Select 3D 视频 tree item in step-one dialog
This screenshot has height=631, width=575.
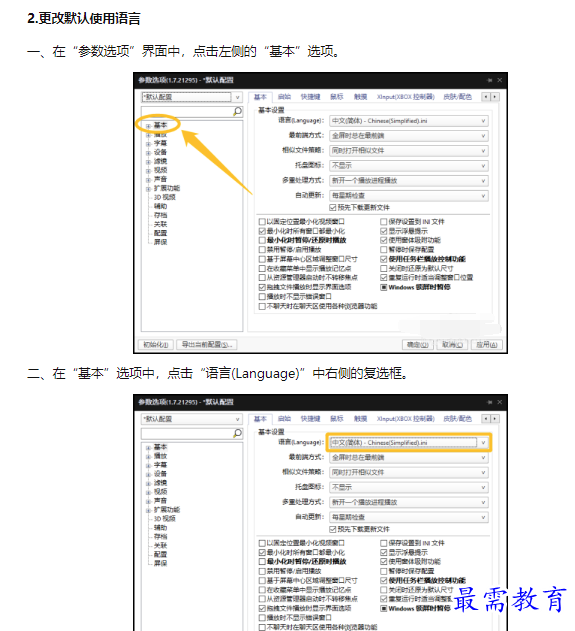[x=165, y=197]
